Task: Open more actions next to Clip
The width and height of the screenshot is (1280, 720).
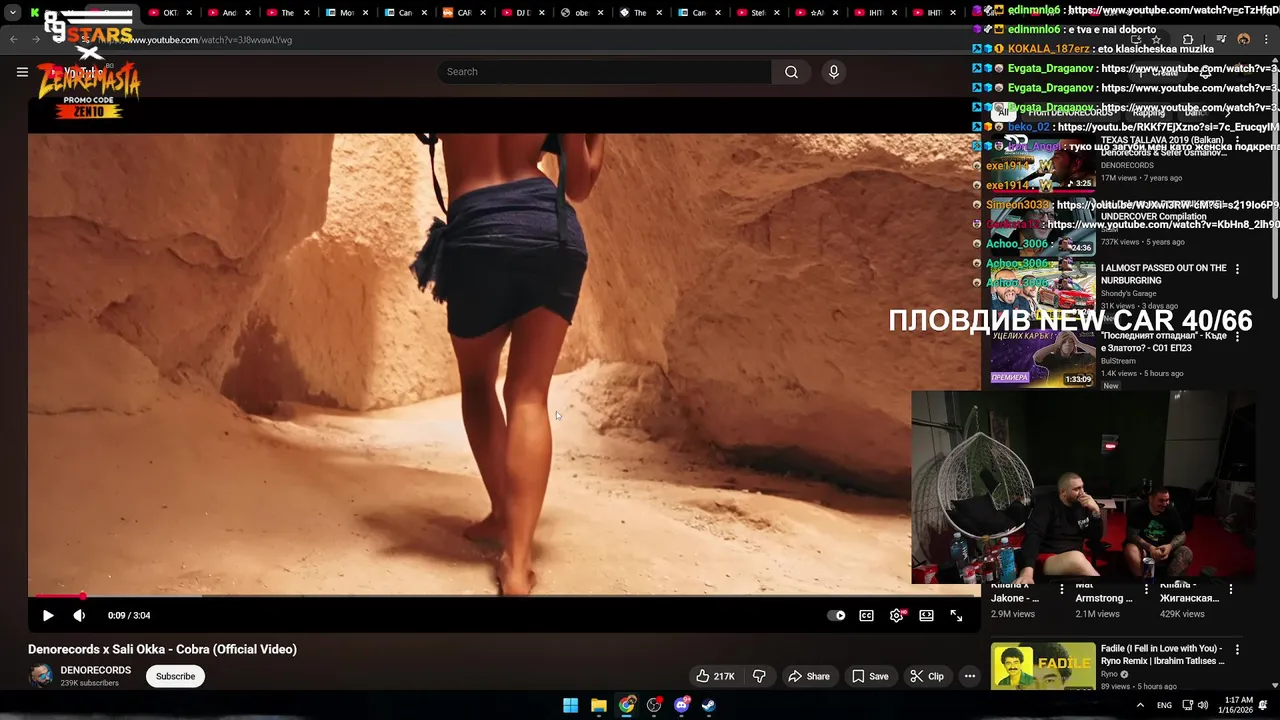Action: pyautogui.click(x=969, y=676)
